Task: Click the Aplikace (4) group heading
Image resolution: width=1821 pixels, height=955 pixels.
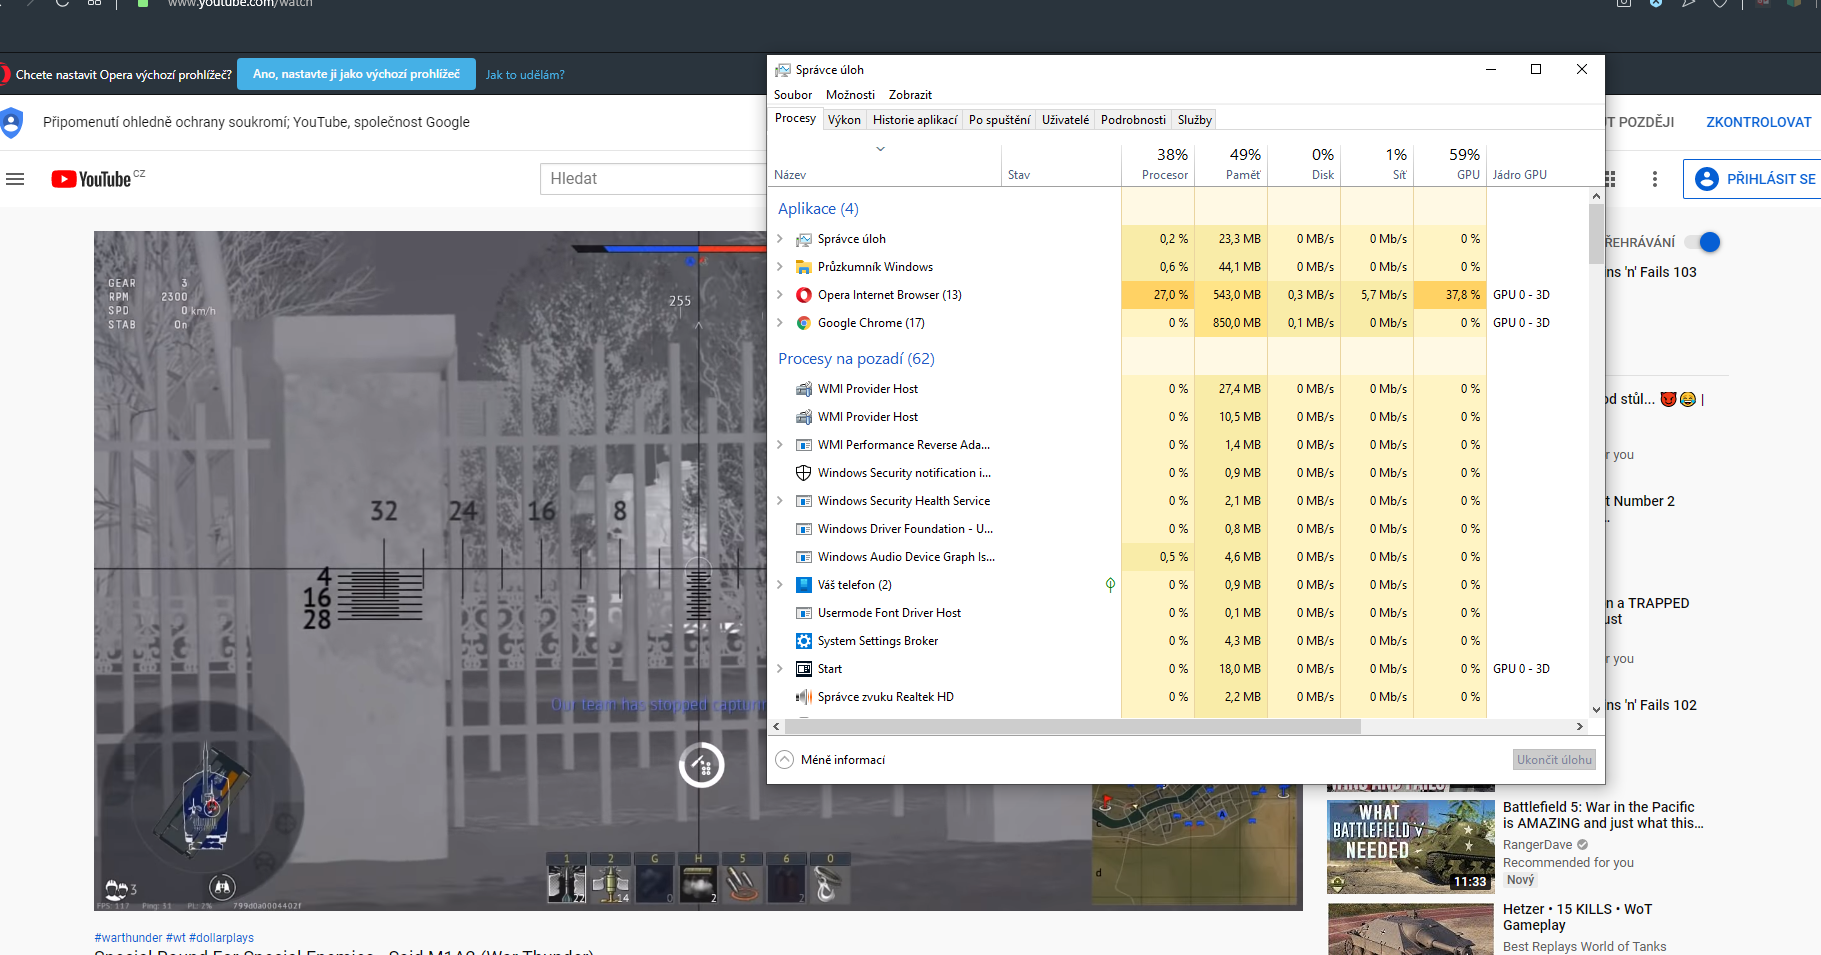Action: [818, 209]
